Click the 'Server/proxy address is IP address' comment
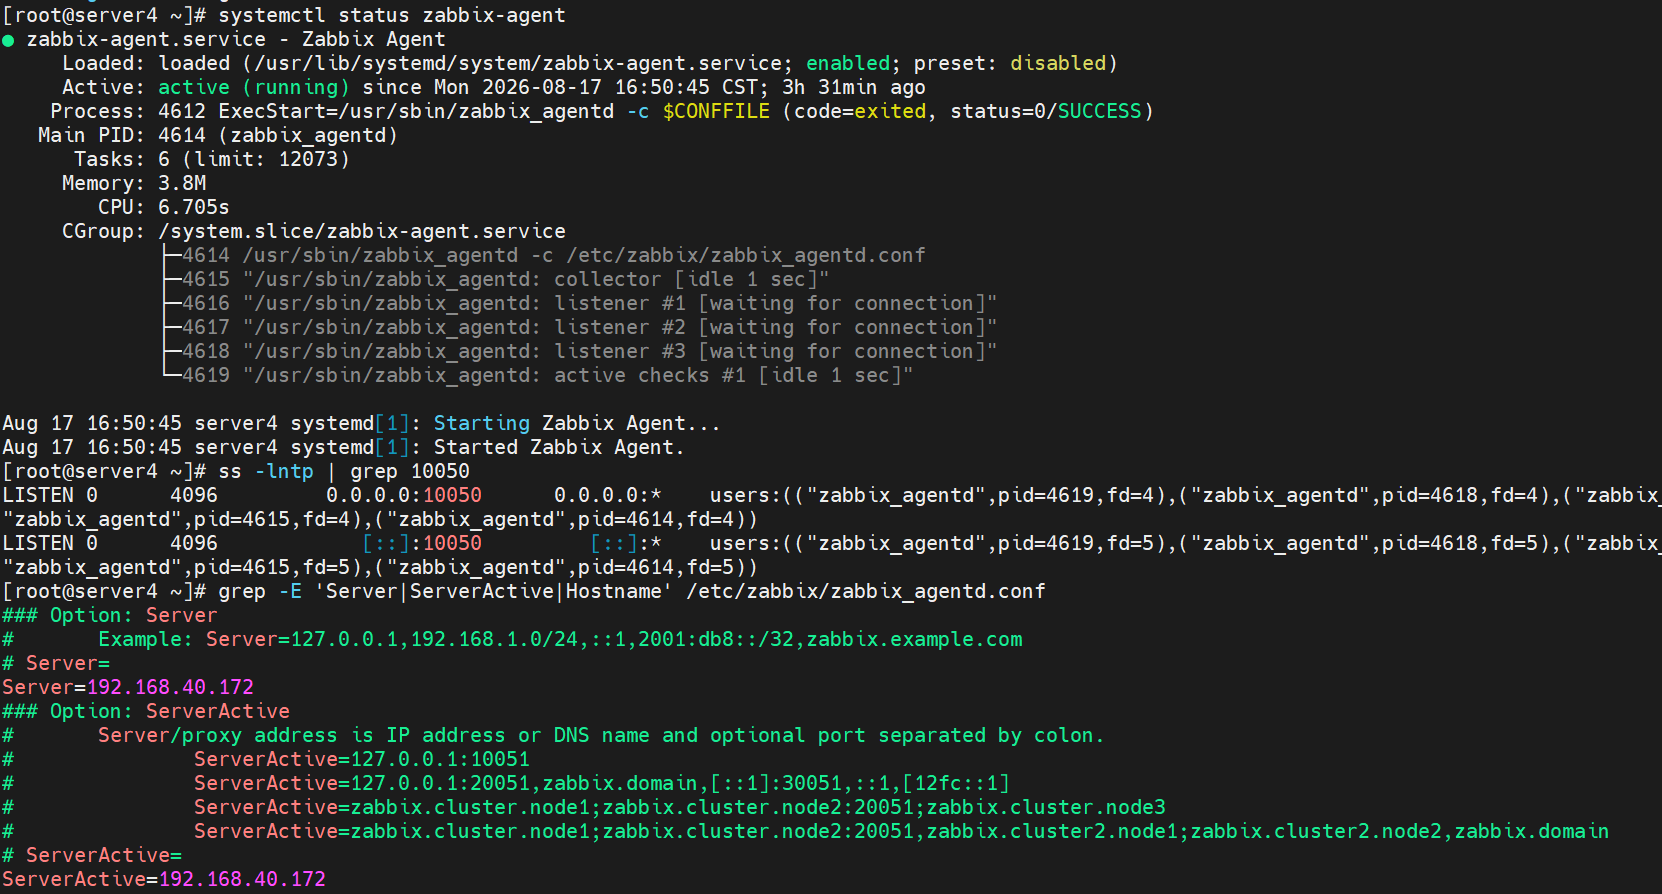1662x894 pixels. (x=553, y=735)
